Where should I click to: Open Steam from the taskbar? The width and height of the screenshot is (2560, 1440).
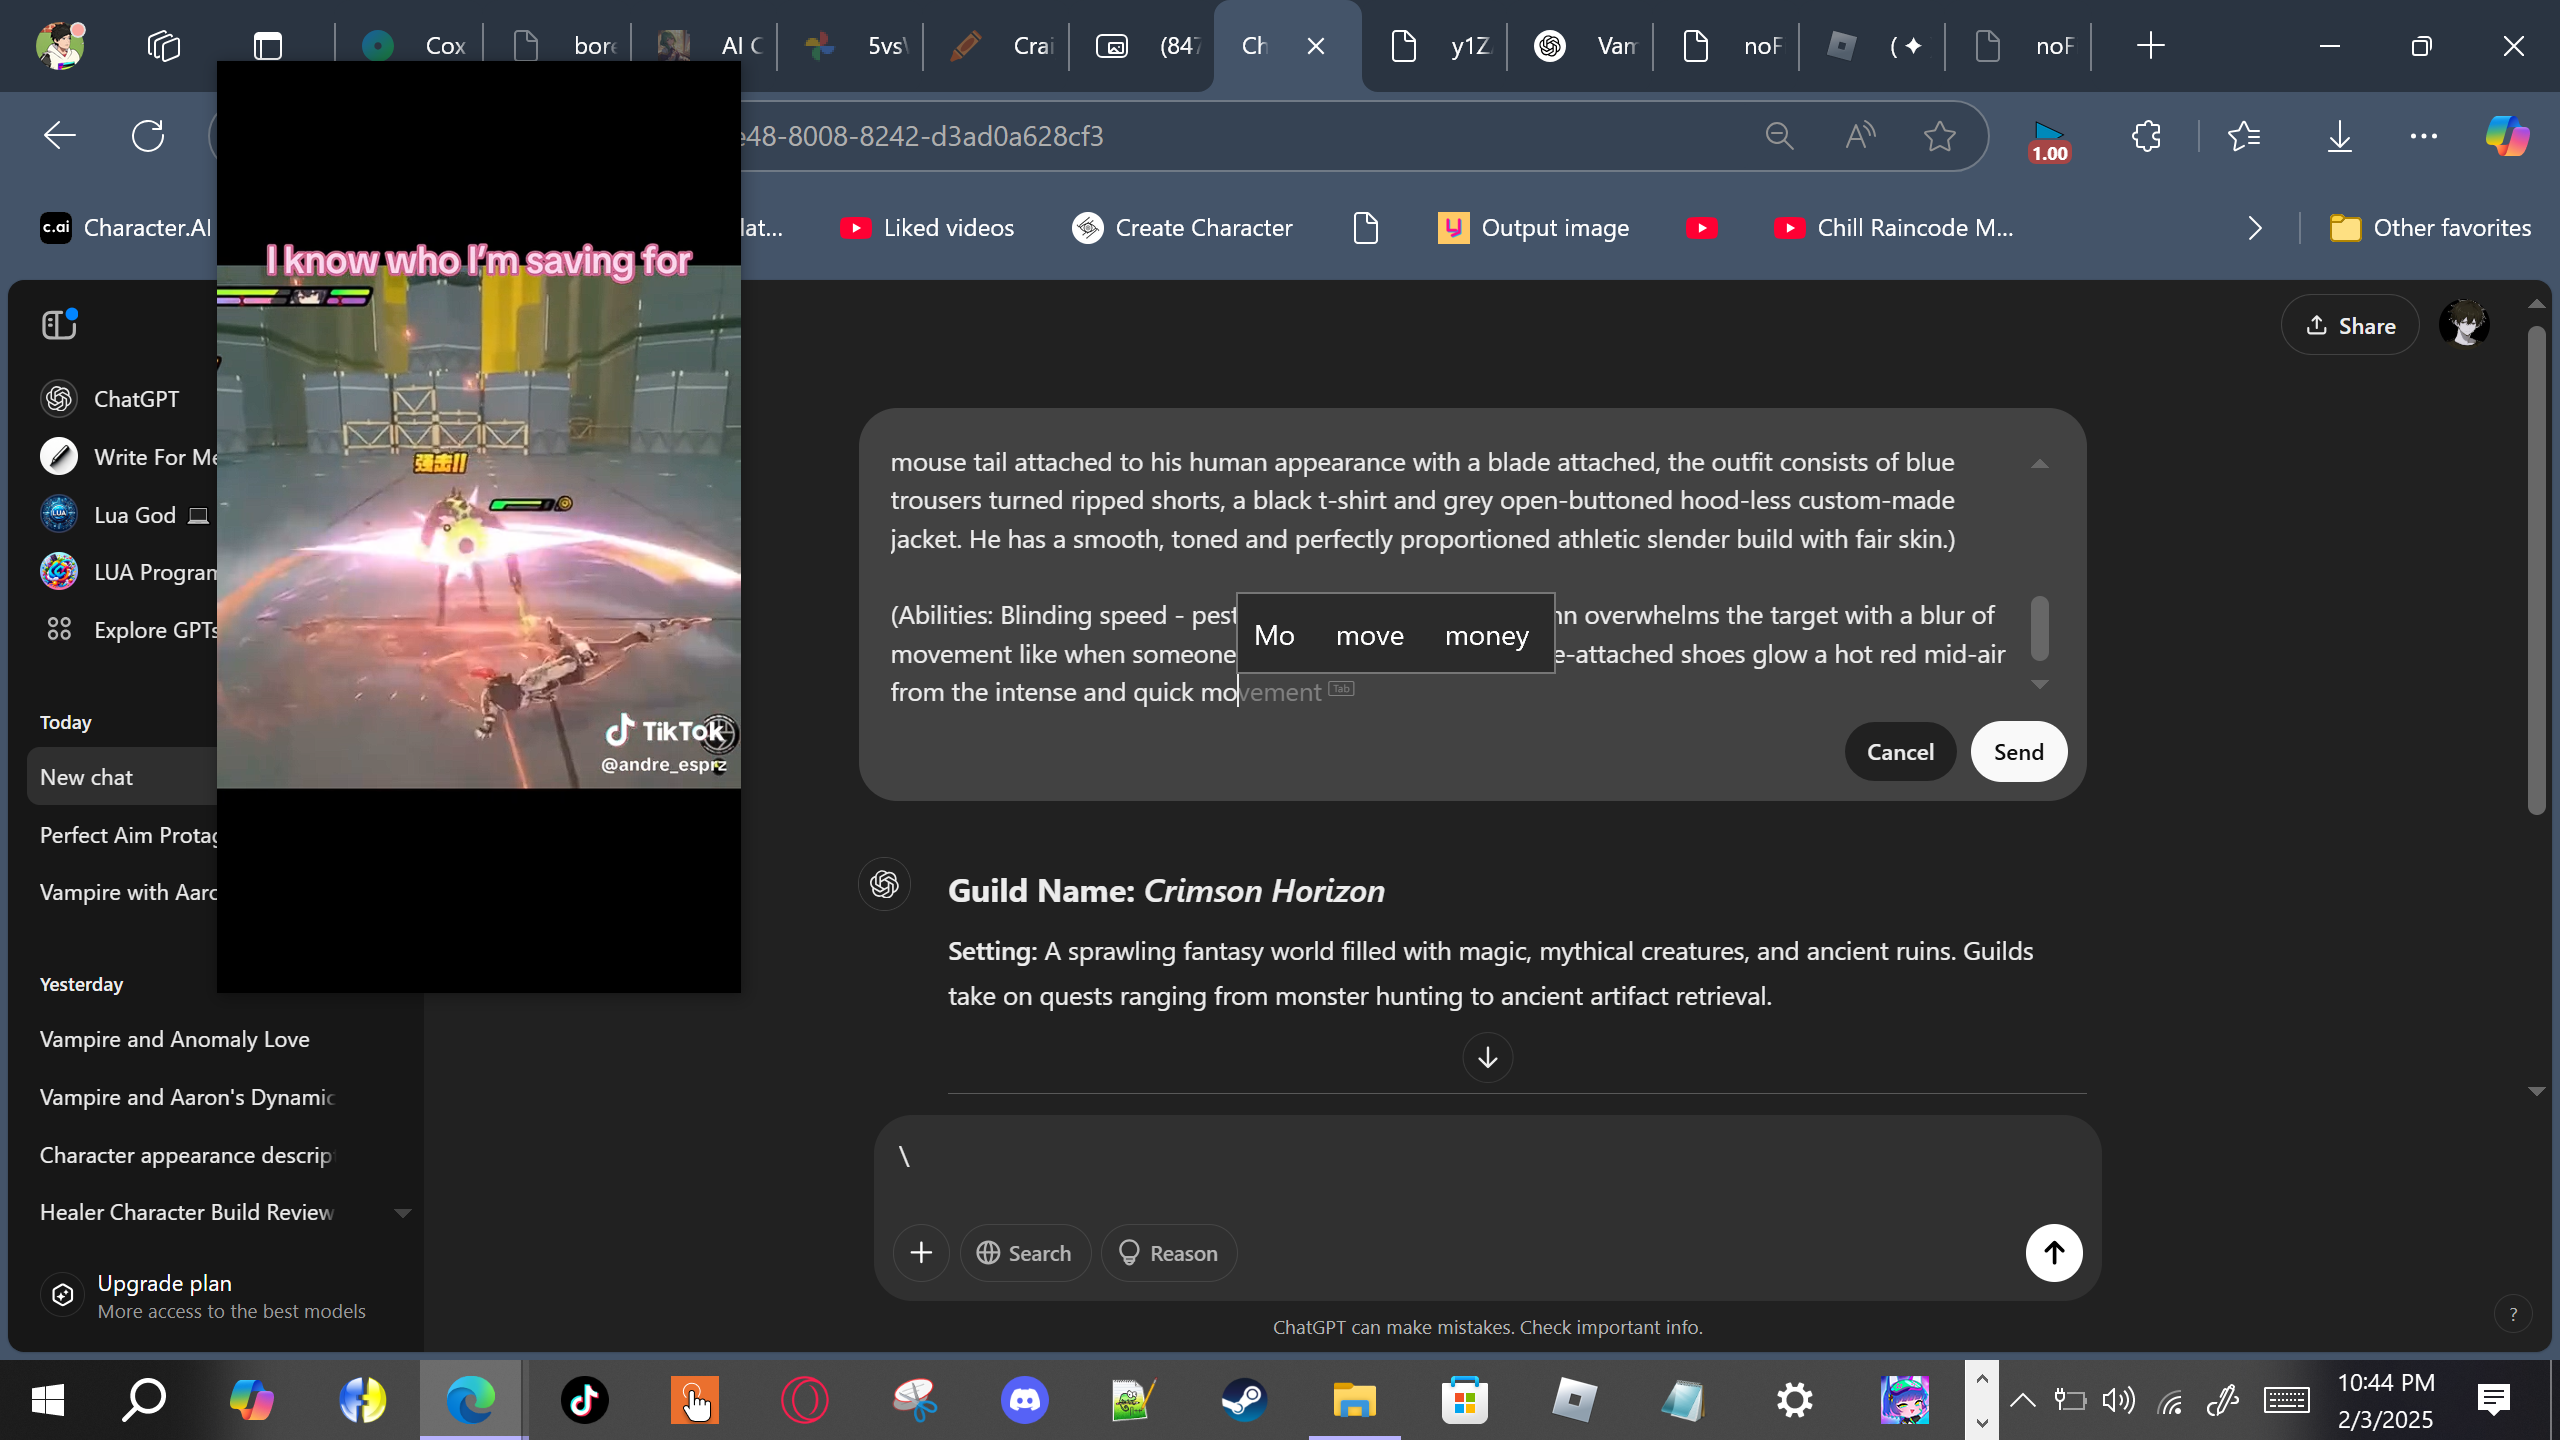point(1244,1400)
